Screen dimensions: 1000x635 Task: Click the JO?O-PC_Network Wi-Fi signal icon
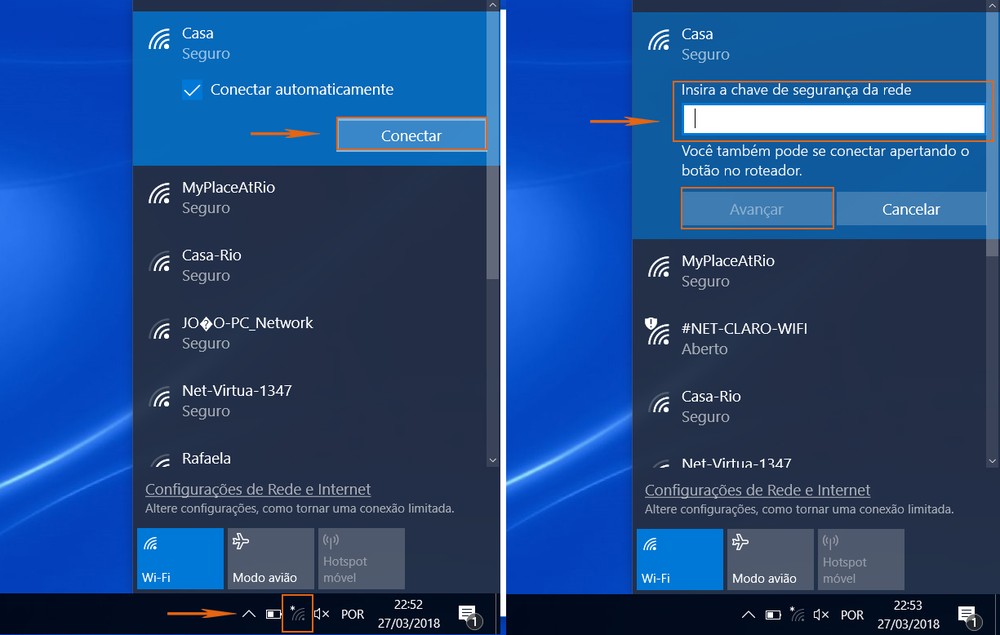159,329
